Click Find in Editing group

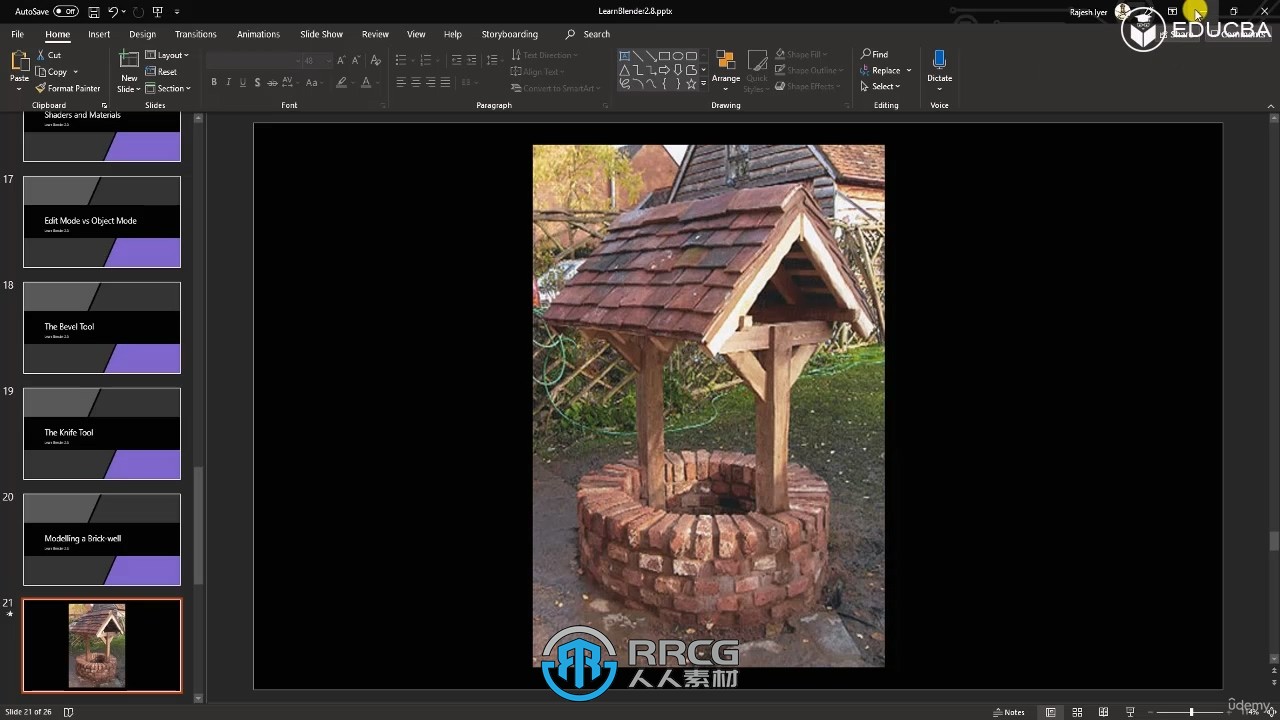coord(874,54)
